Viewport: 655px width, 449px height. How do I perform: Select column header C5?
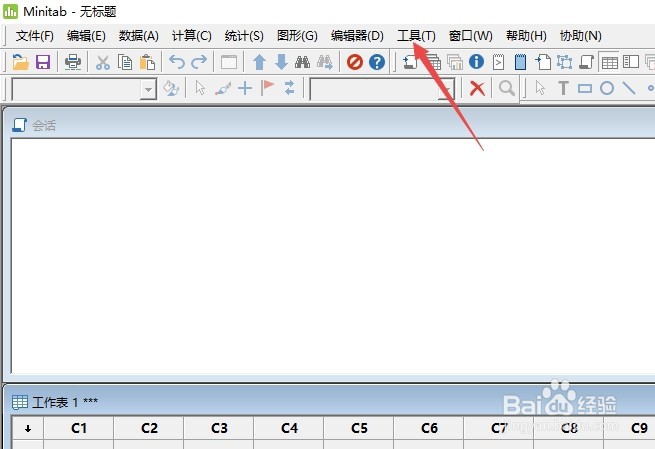pos(359,428)
